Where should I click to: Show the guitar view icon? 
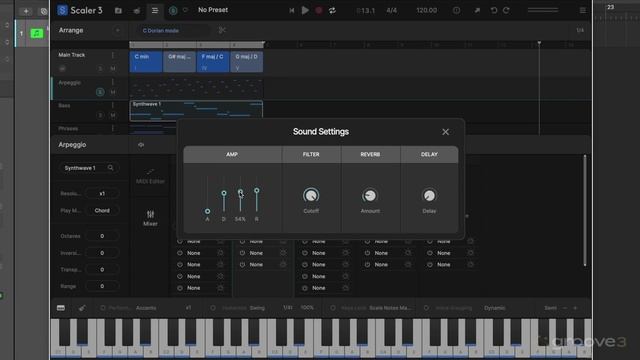(x=82, y=308)
